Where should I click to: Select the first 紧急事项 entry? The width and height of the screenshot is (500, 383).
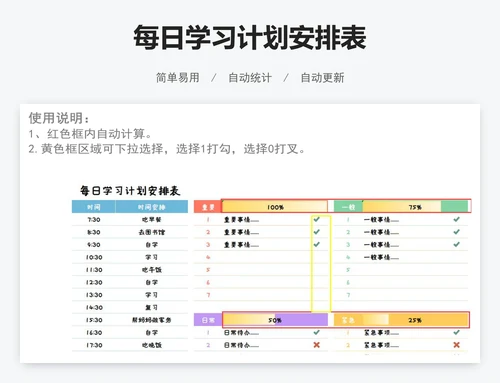[381, 333]
